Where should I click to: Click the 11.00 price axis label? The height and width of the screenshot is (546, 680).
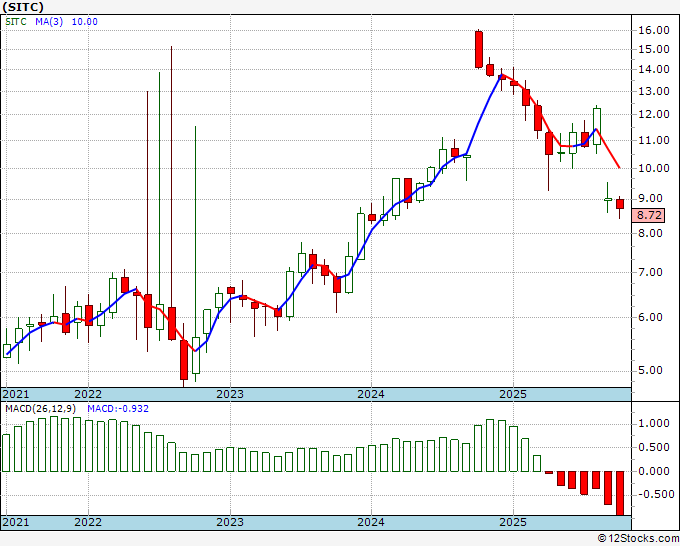pos(654,141)
